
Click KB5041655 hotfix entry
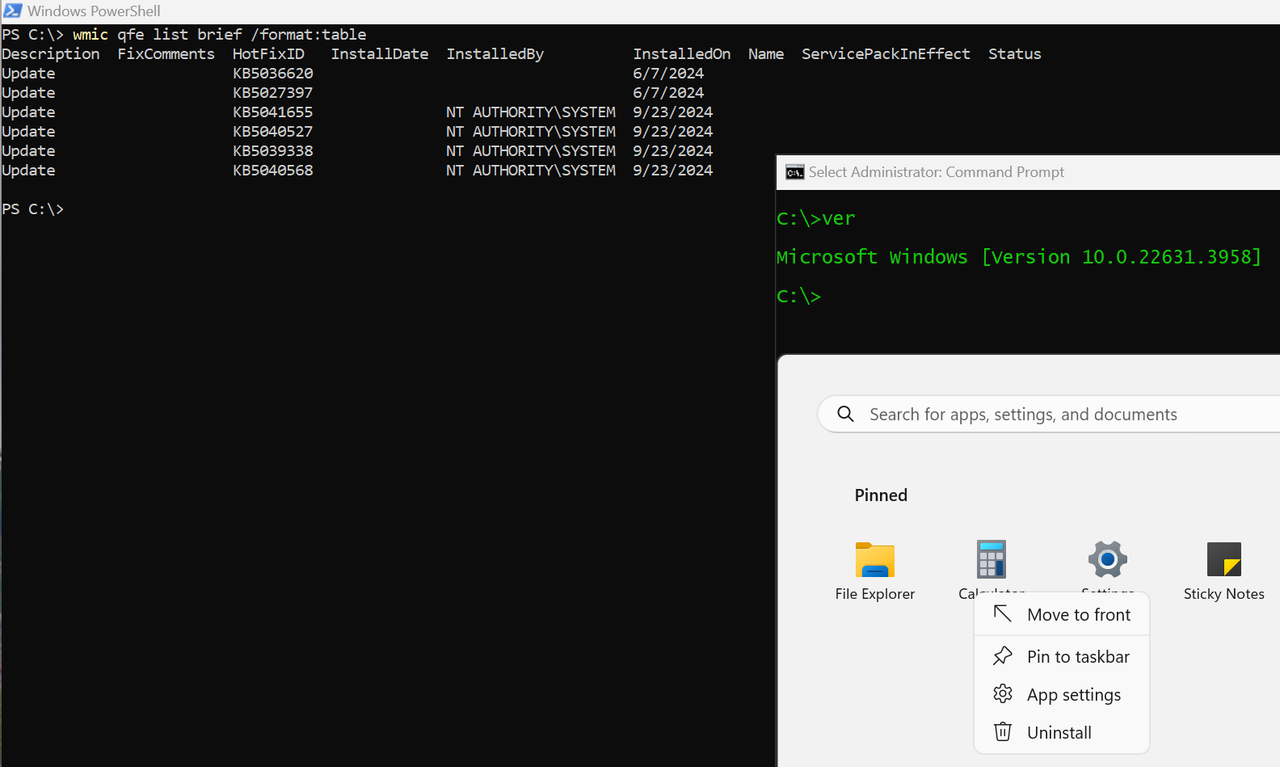point(273,112)
